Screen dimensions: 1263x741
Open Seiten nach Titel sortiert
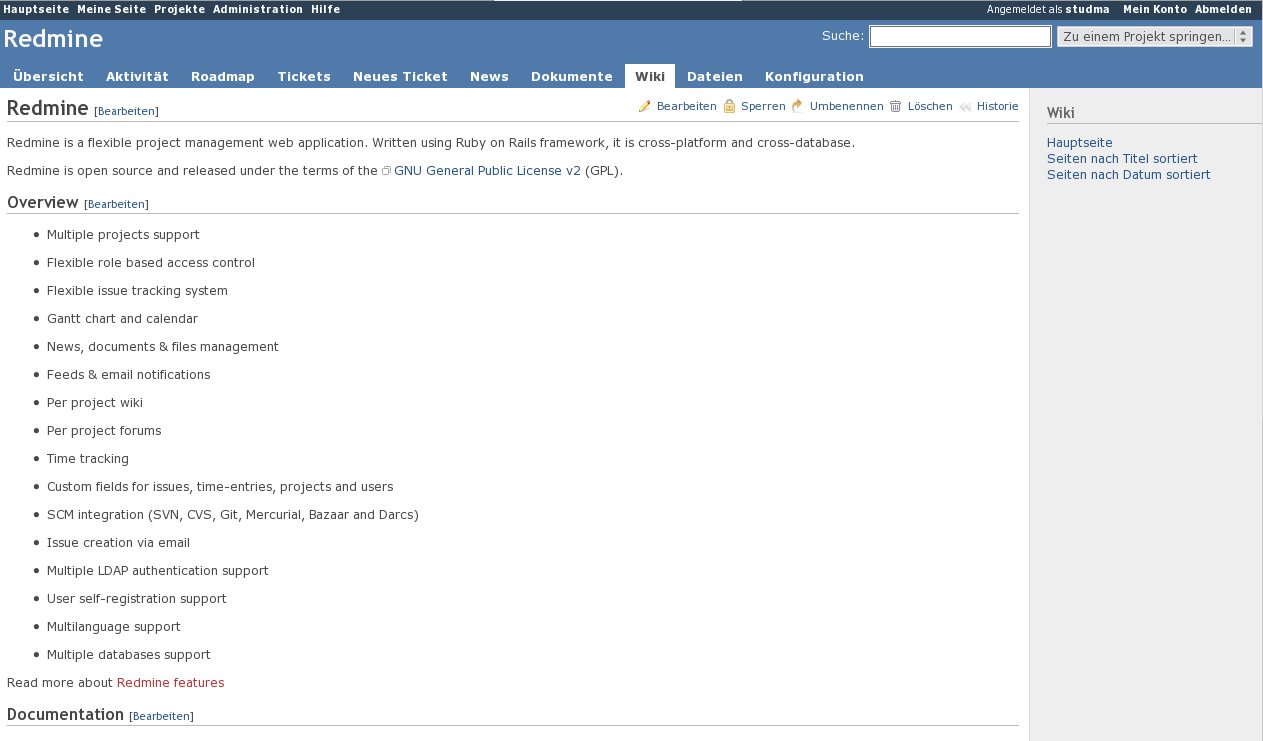click(1122, 159)
